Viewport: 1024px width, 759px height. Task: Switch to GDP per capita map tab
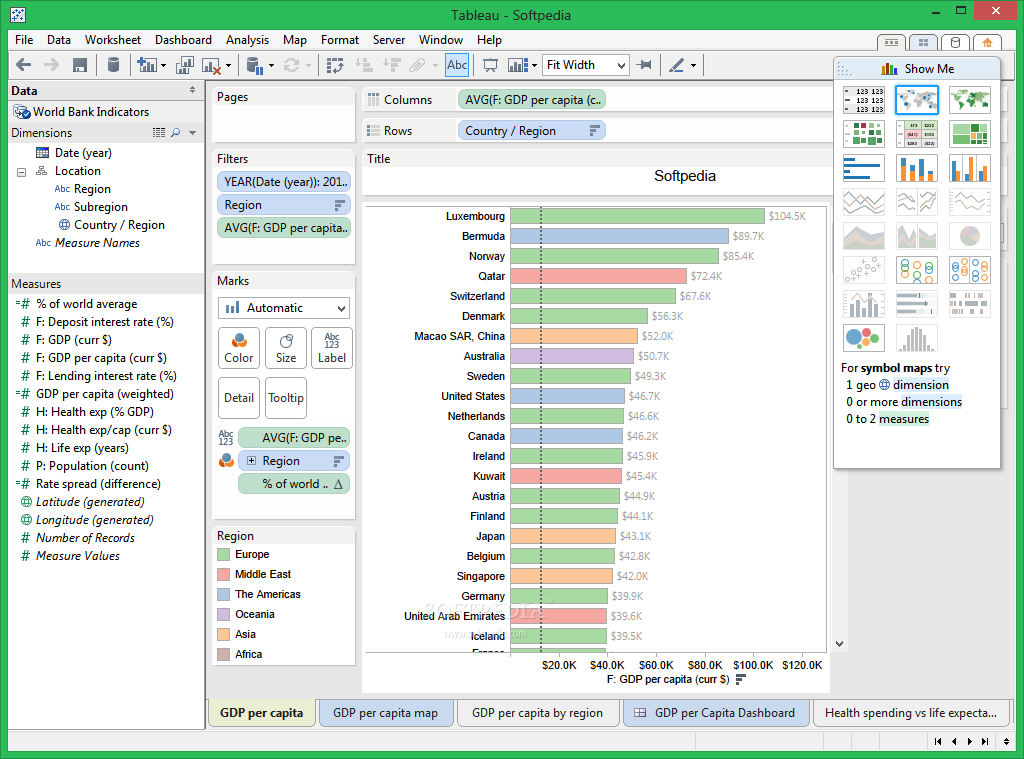[x=385, y=713]
